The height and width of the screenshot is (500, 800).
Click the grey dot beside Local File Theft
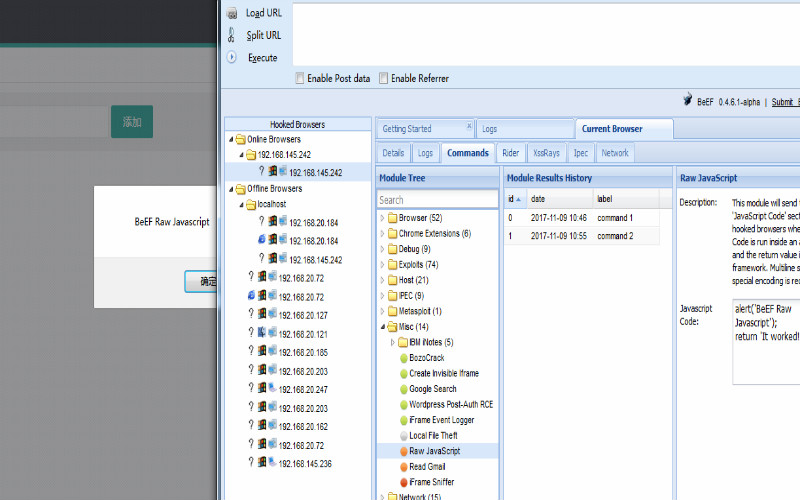[404, 436]
